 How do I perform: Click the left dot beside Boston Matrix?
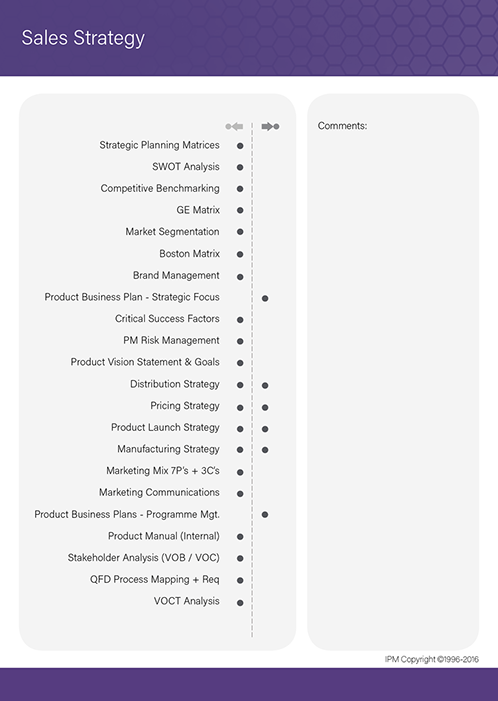(240, 254)
